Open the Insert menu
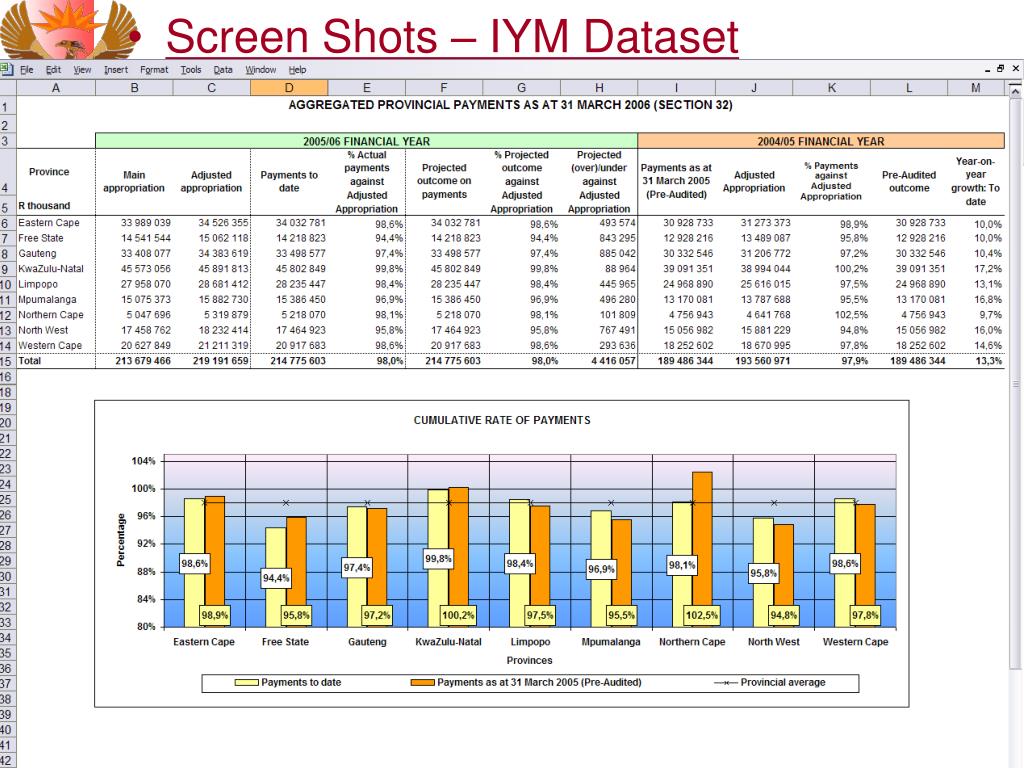The height and width of the screenshot is (768, 1024). tap(116, 70)
